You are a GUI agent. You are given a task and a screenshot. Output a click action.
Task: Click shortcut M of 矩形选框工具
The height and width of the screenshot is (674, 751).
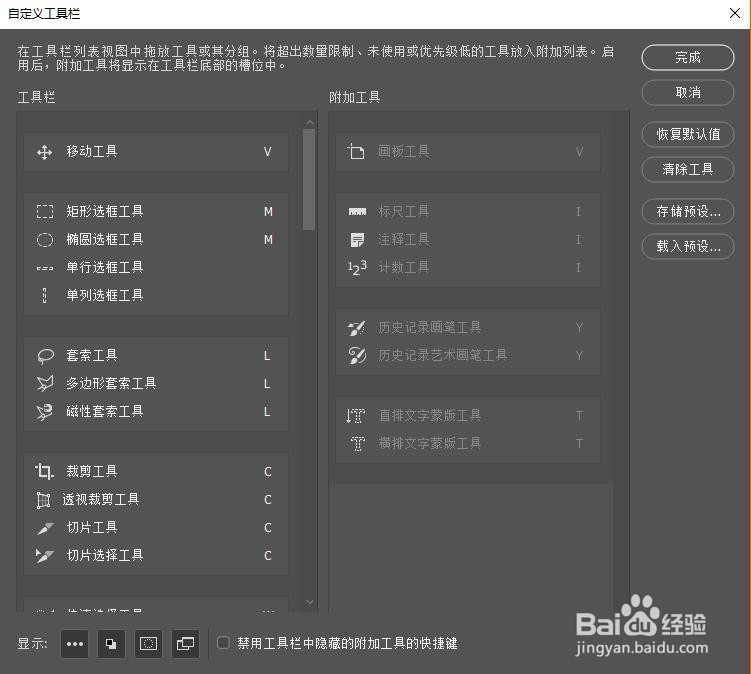[268, 212]
